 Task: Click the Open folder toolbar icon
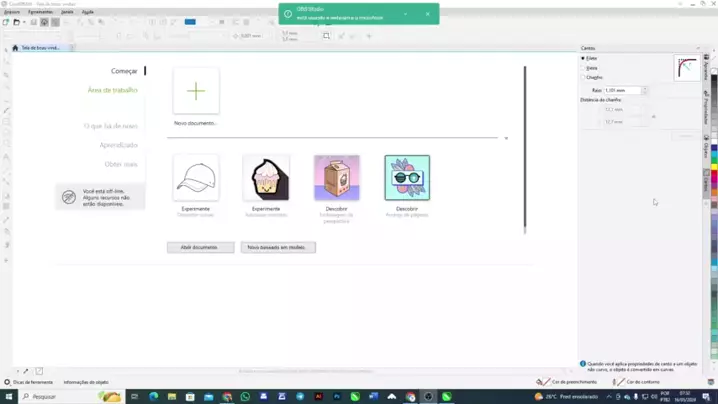pyautogui.click(x=16, y=22)
